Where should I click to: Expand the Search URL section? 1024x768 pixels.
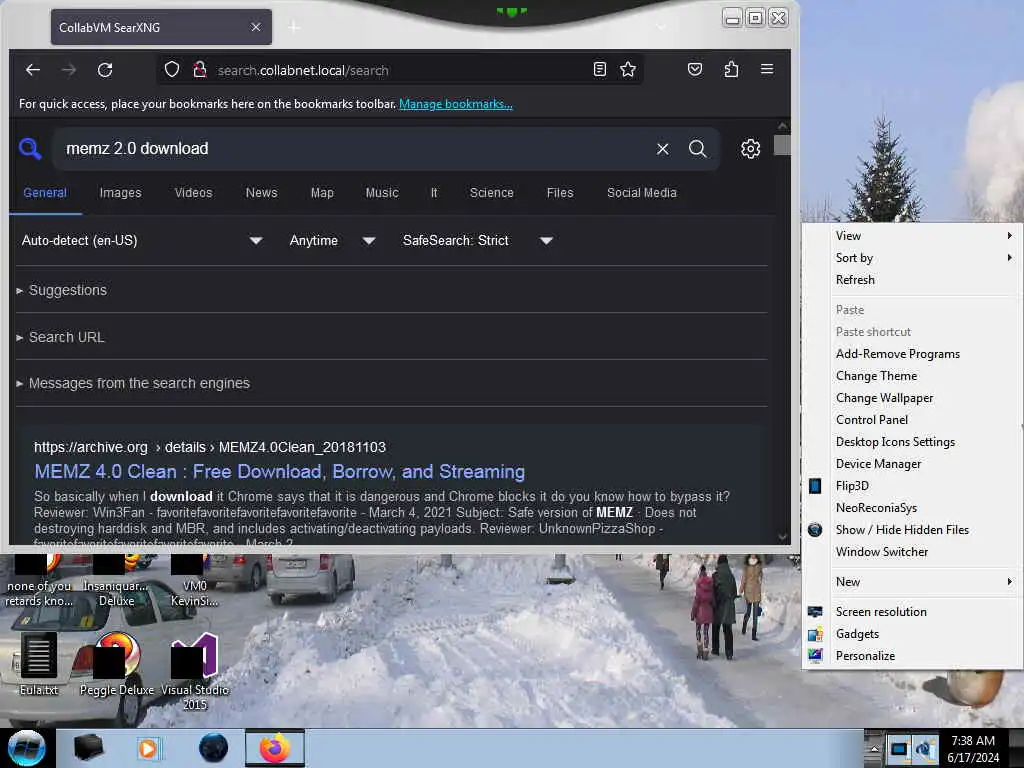click(60, 337)
